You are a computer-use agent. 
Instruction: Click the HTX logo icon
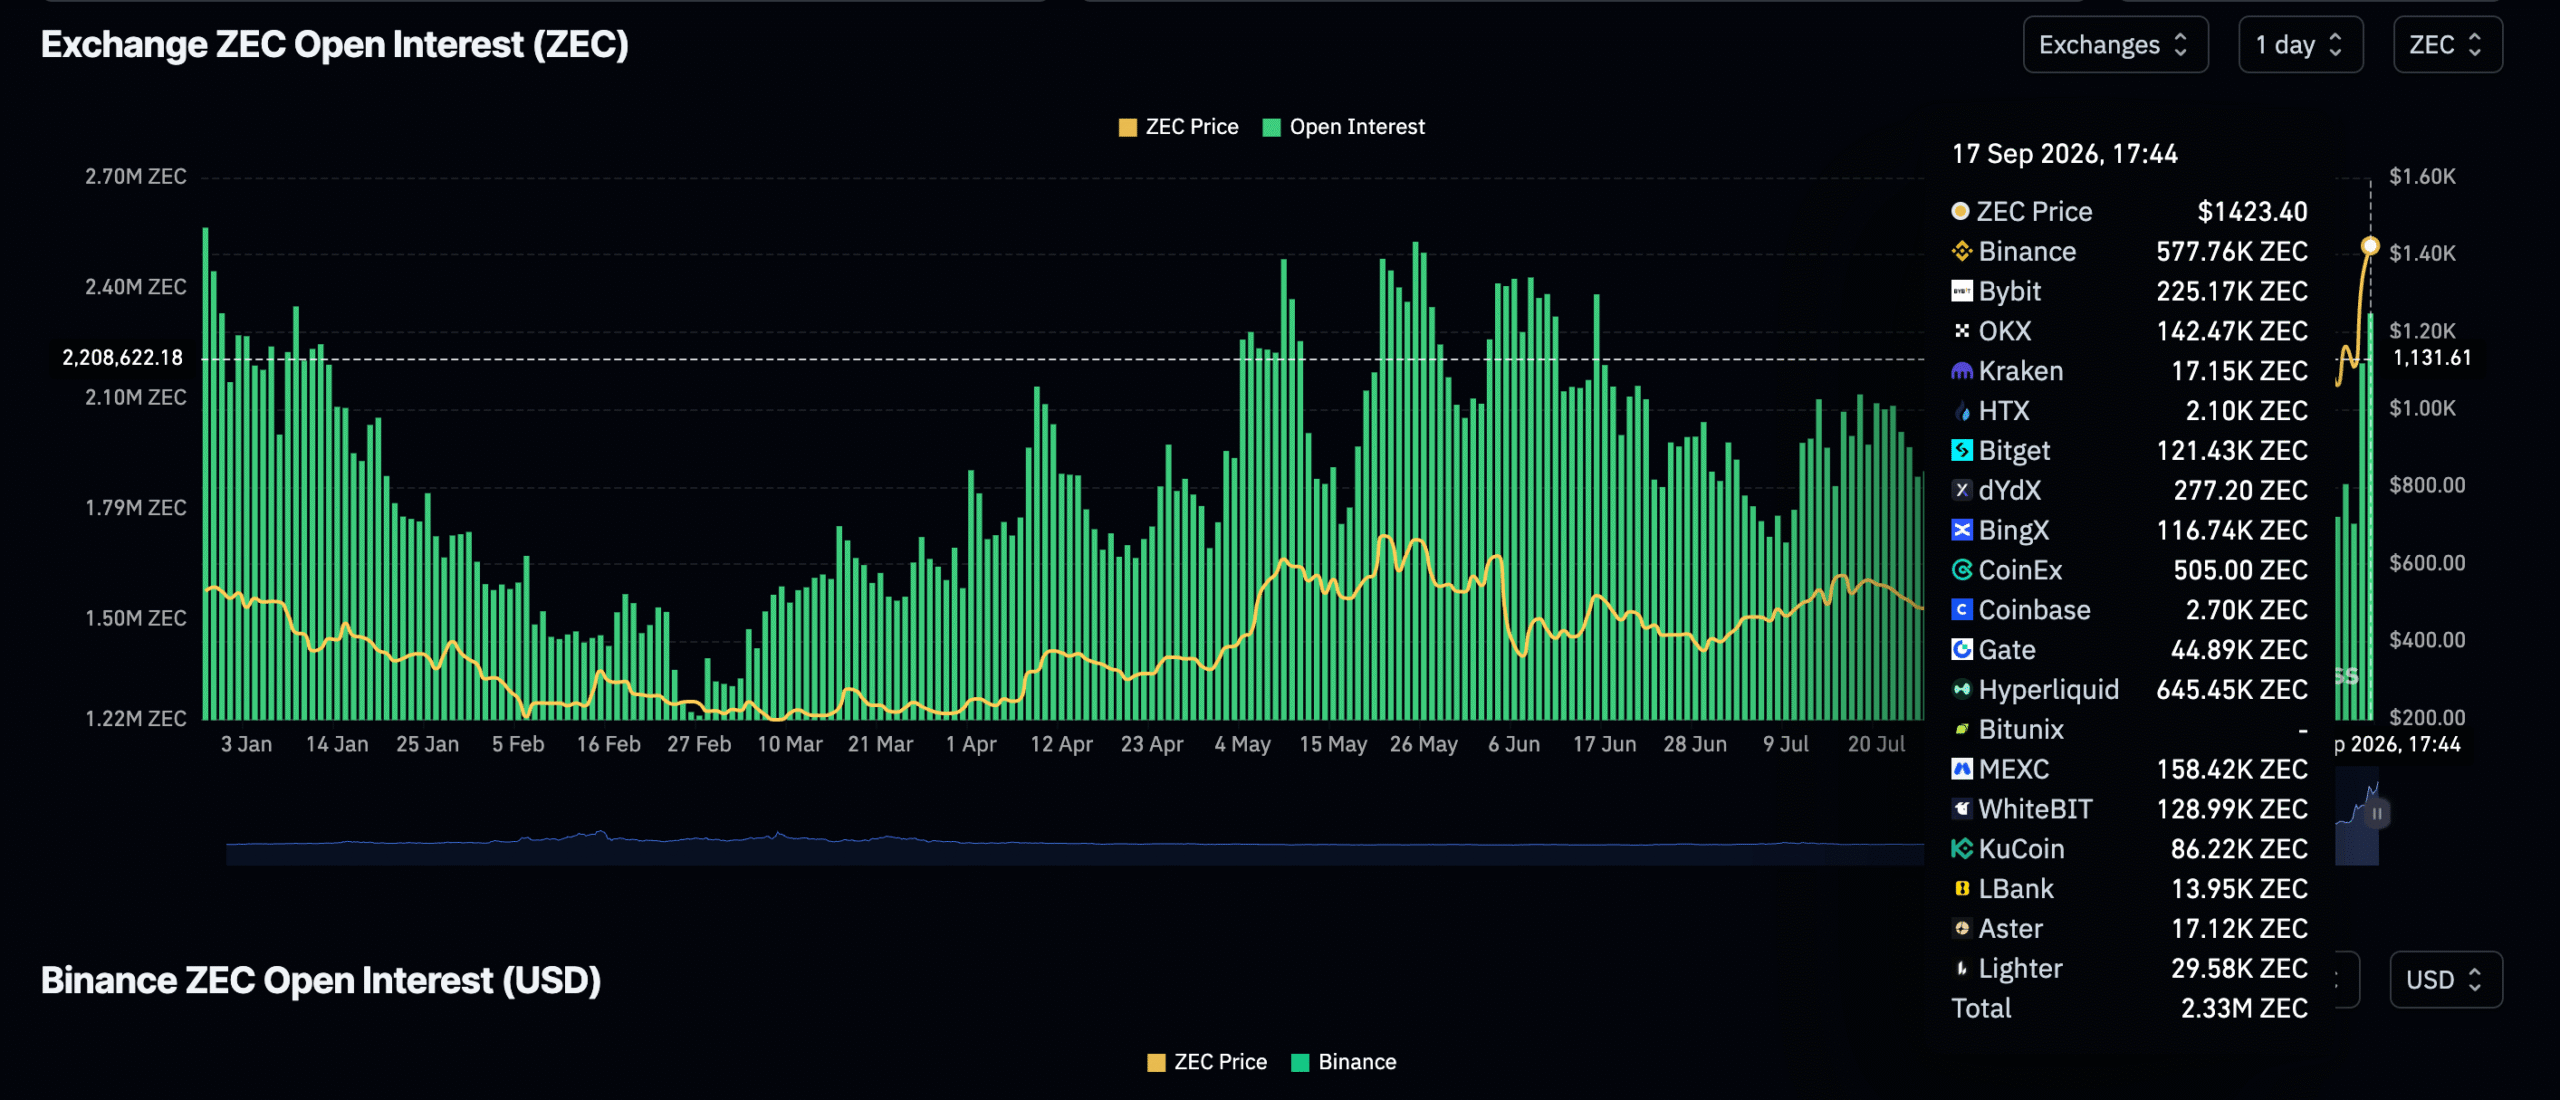pos(1962,411)
